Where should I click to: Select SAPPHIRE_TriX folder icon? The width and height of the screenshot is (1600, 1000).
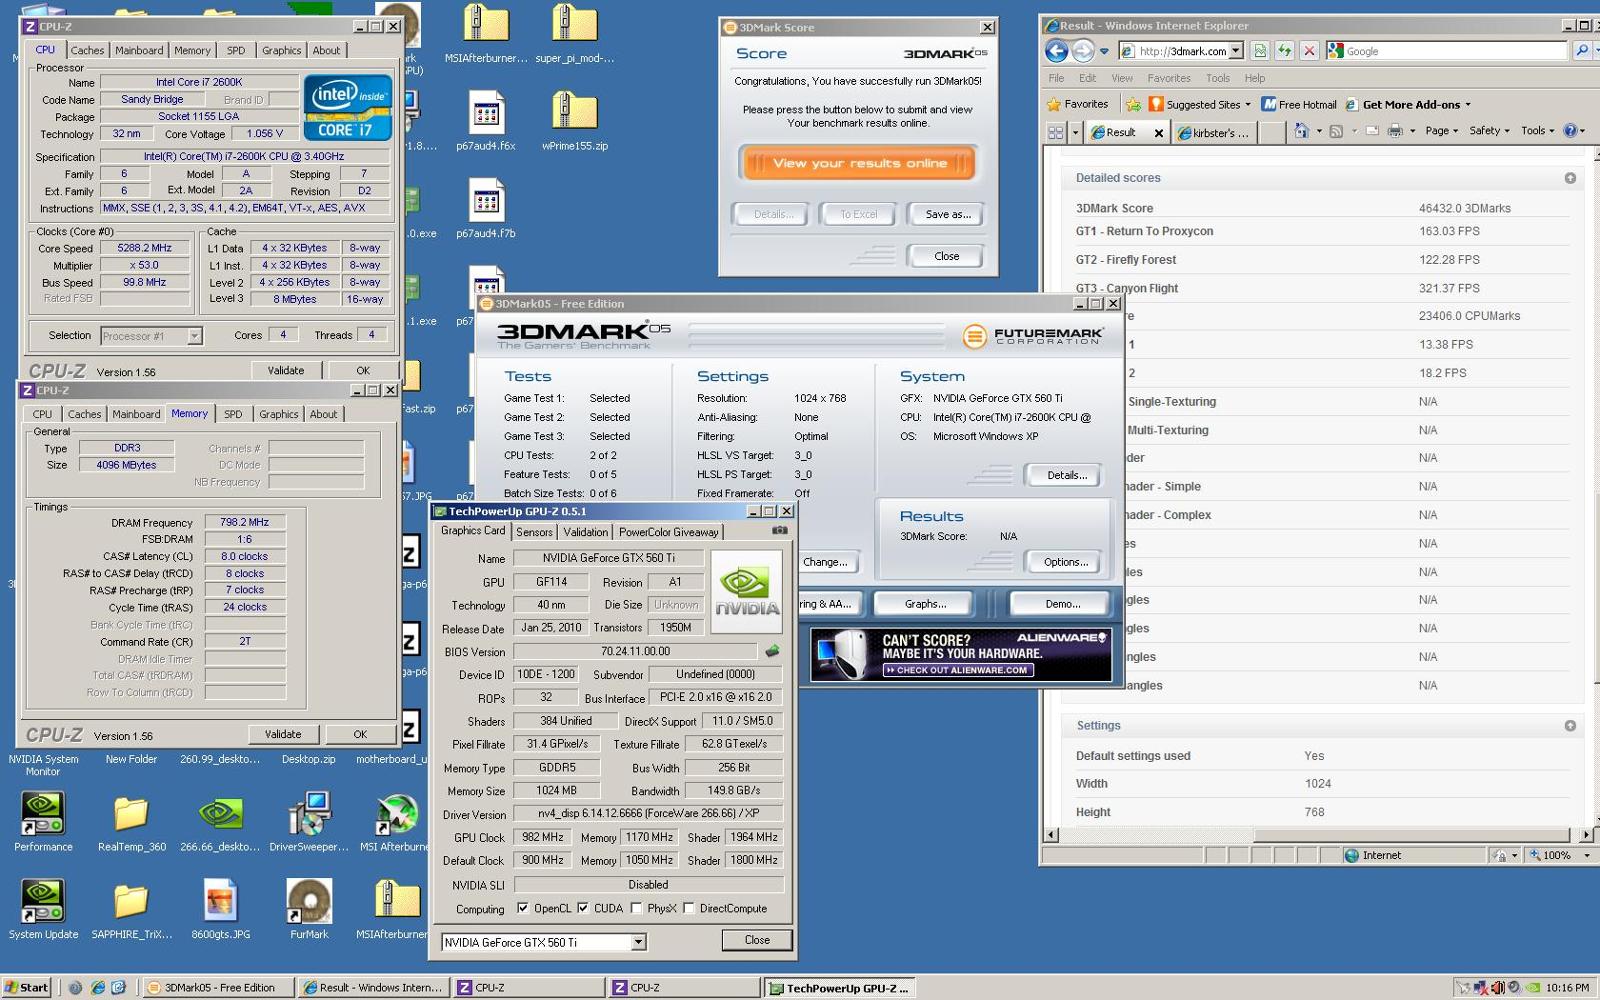tap(132, 908)
